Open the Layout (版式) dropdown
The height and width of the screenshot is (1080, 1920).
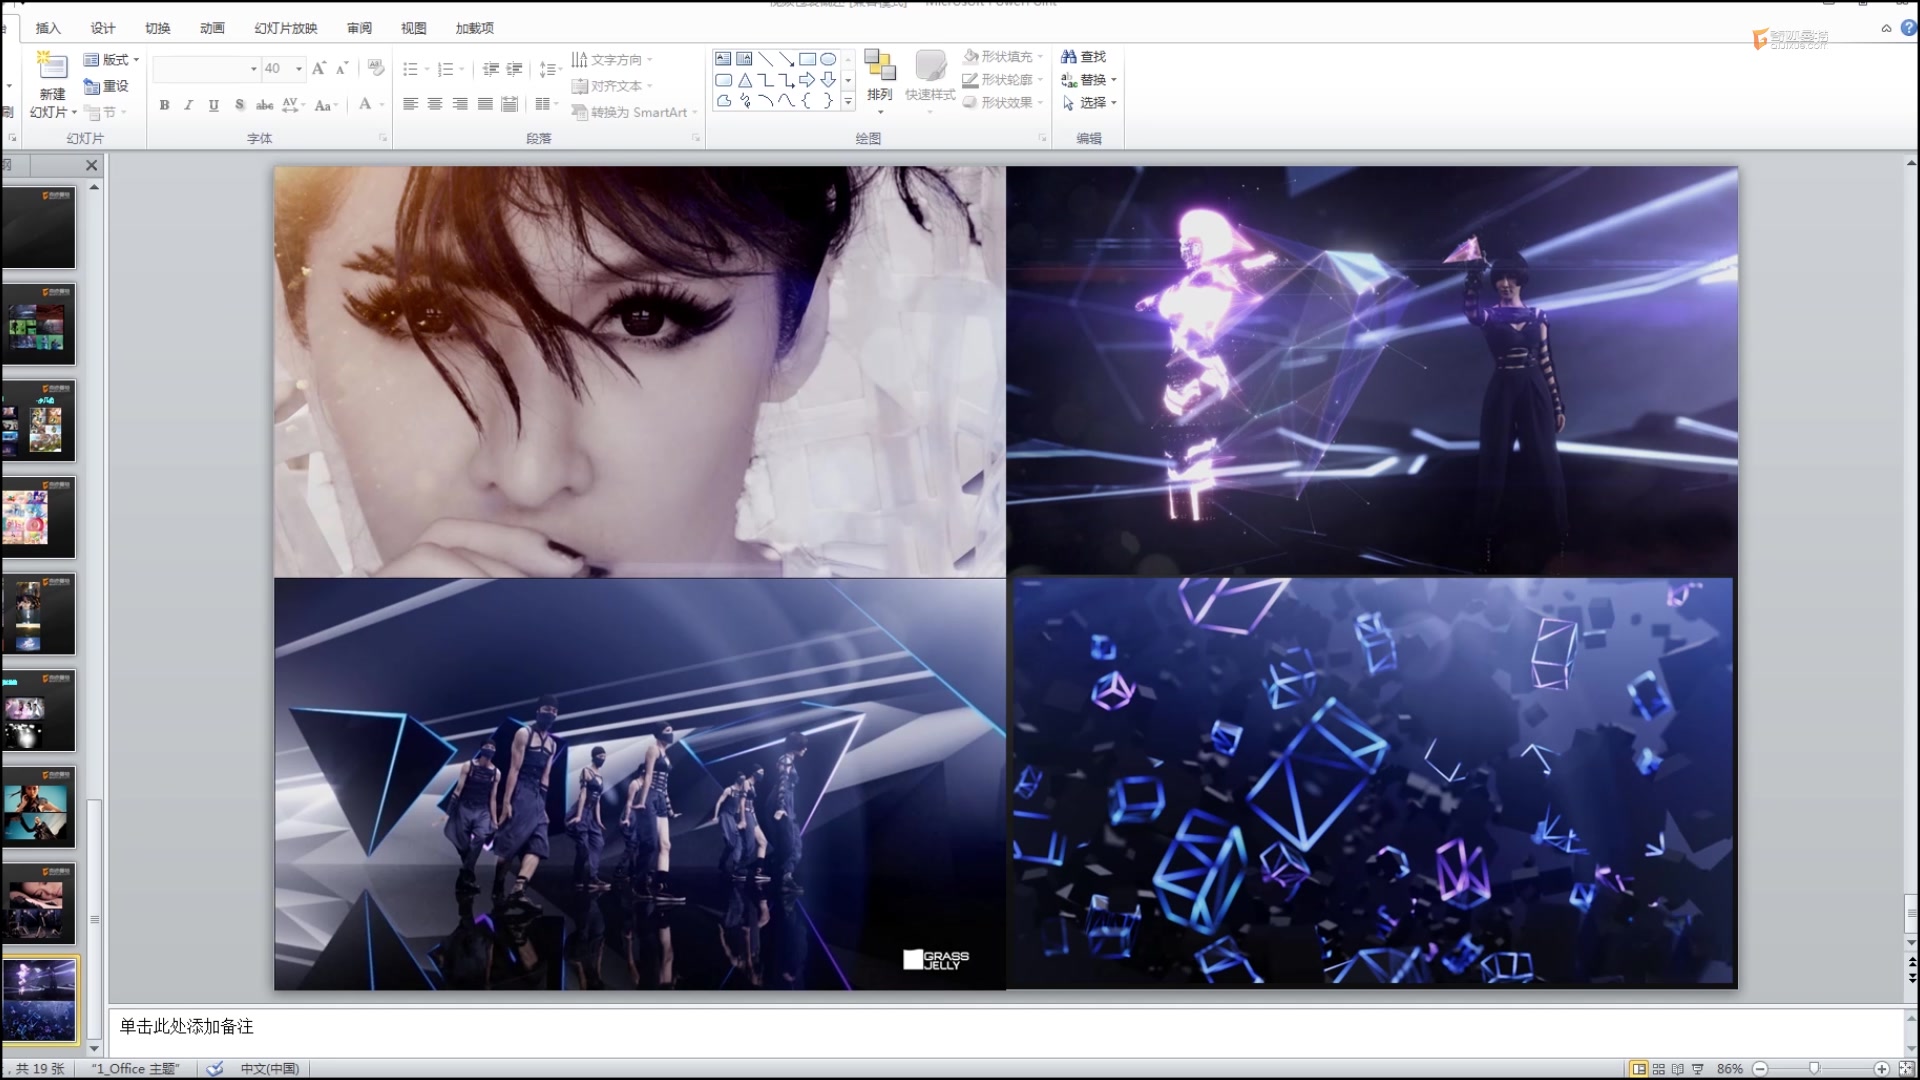tap(111, 60)
